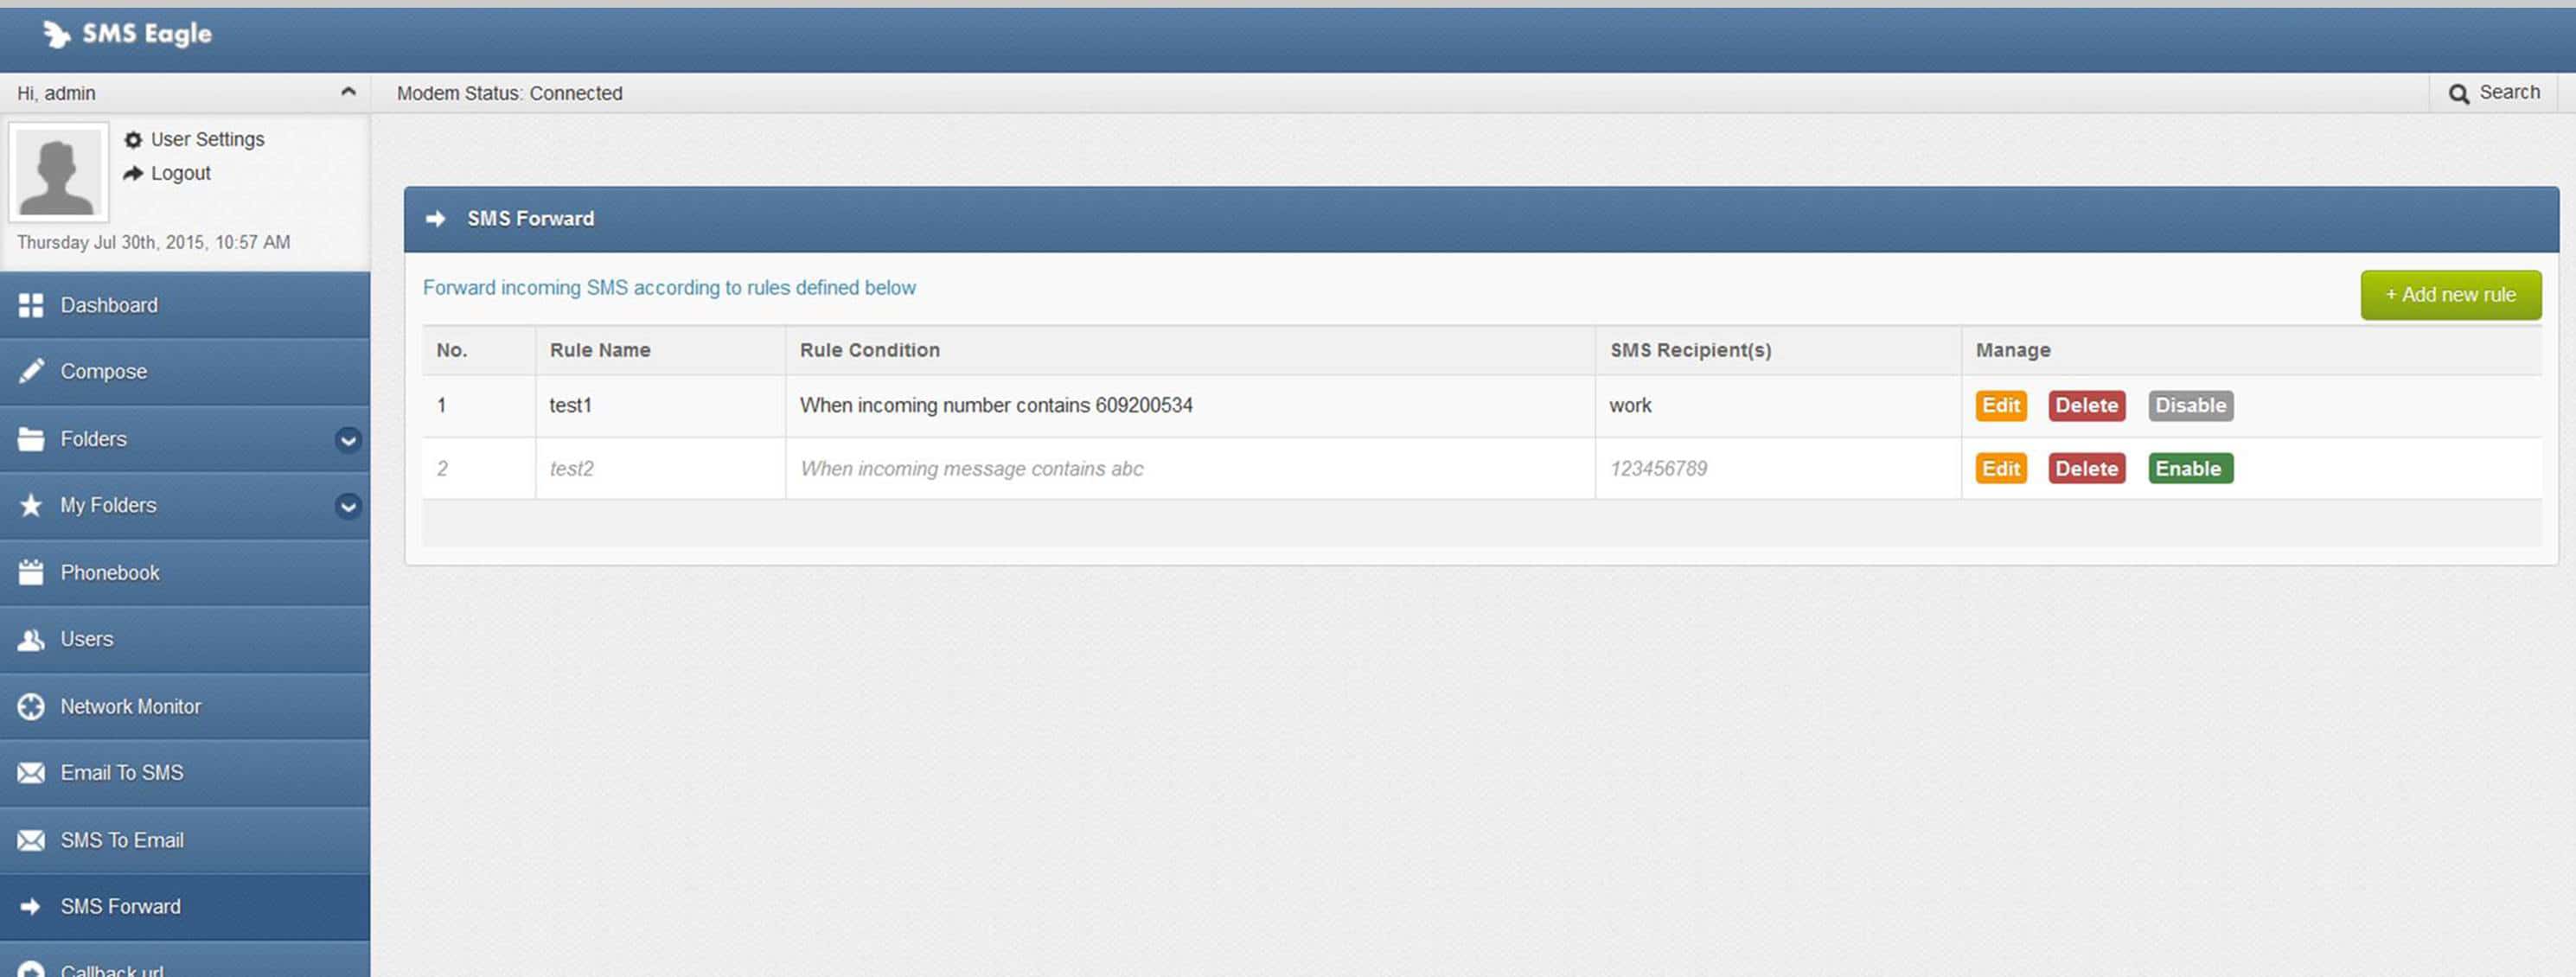Screen dimensions: 2576x977
Task: Click the SMS Eagle bird logo
Action: (57, 35)
